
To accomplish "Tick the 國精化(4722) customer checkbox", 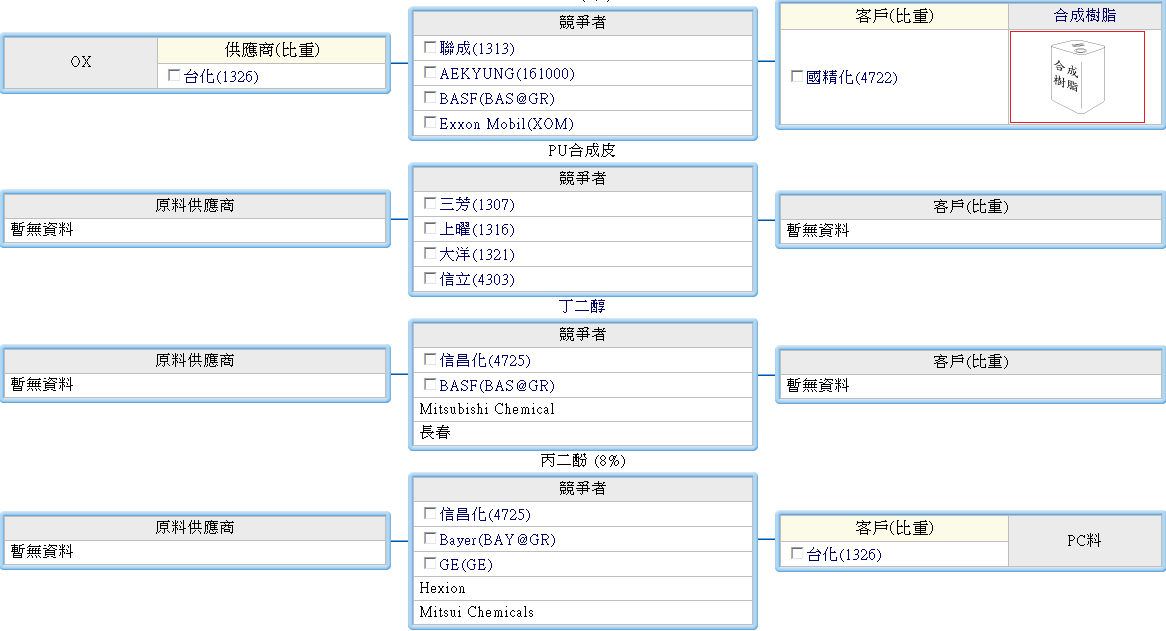I will point(797,77).
